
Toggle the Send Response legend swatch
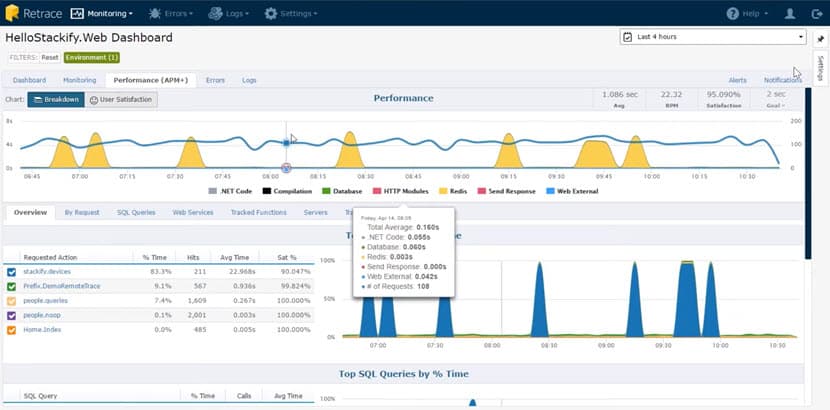tap(482, 192)
